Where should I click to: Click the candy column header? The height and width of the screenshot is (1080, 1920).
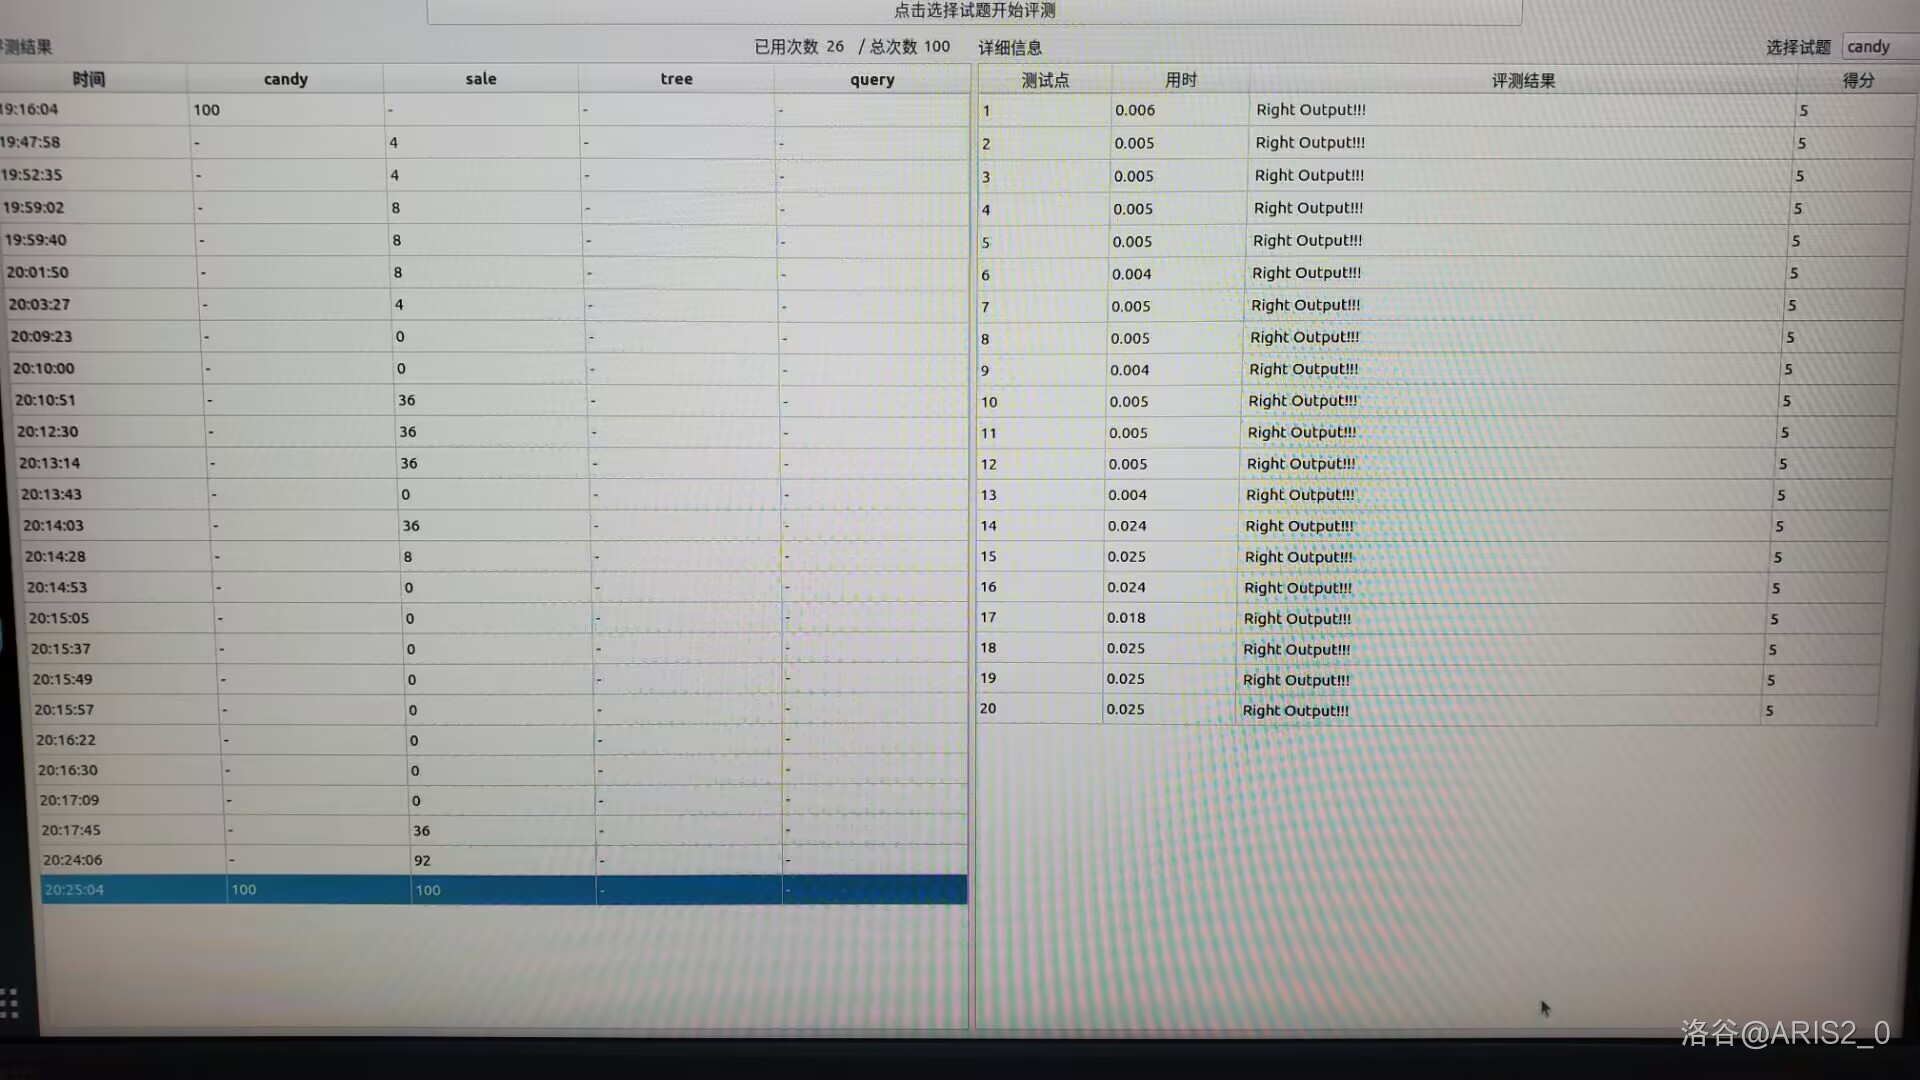(285, 79)
